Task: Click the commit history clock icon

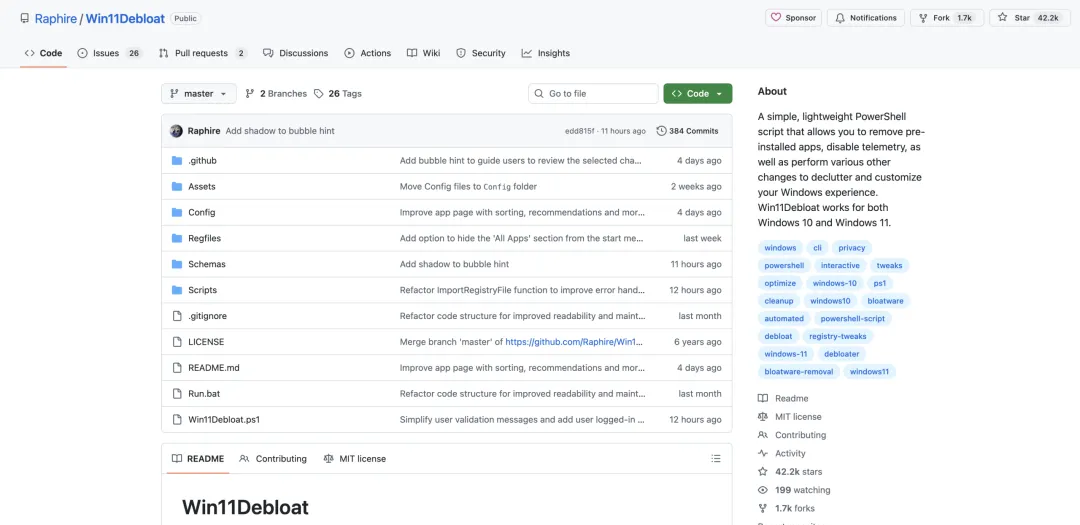Action: [x=661, y=131]
